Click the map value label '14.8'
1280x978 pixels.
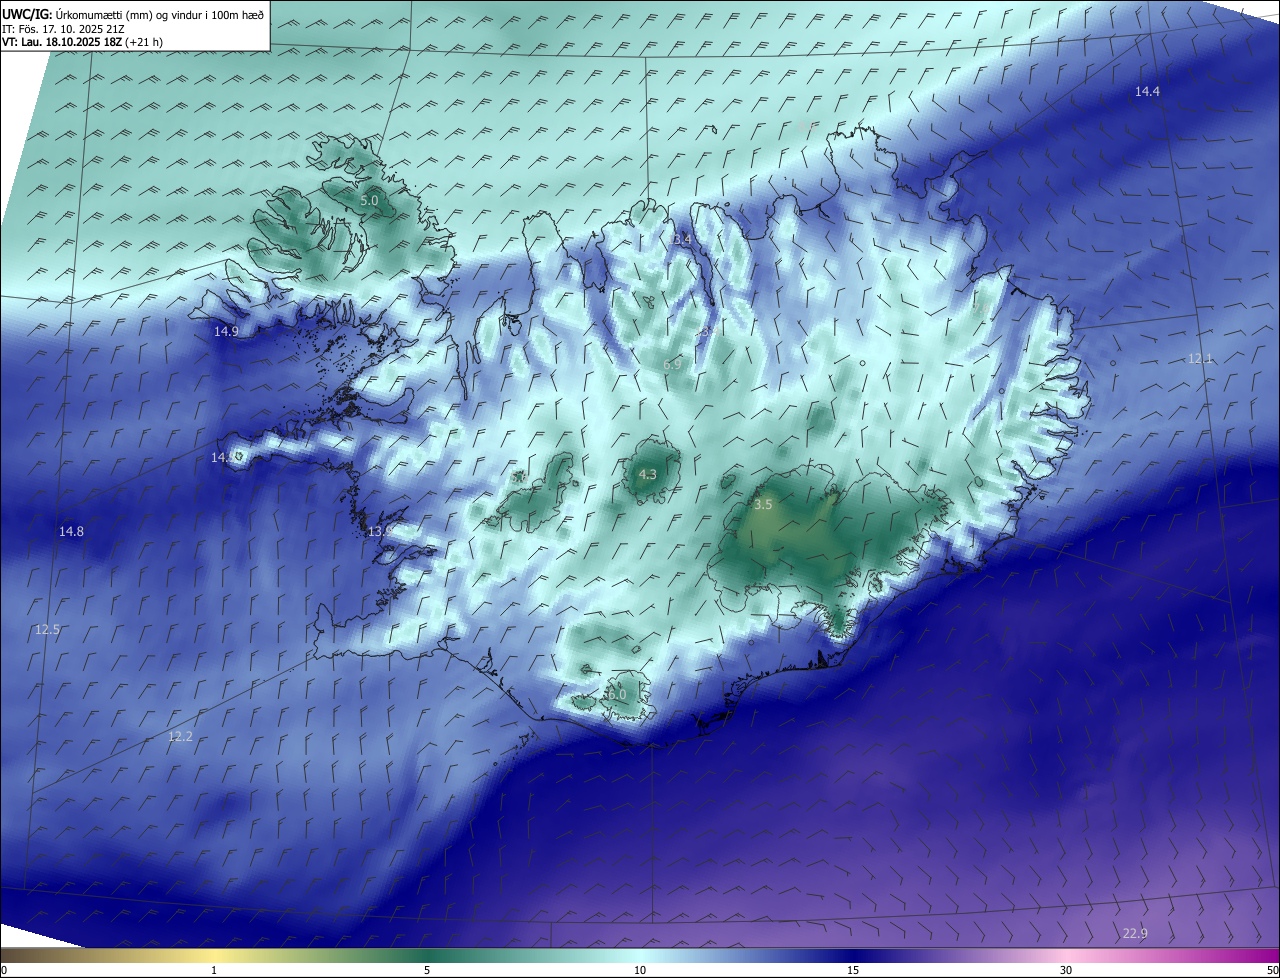pyautogui.click(x=71, y=532)
